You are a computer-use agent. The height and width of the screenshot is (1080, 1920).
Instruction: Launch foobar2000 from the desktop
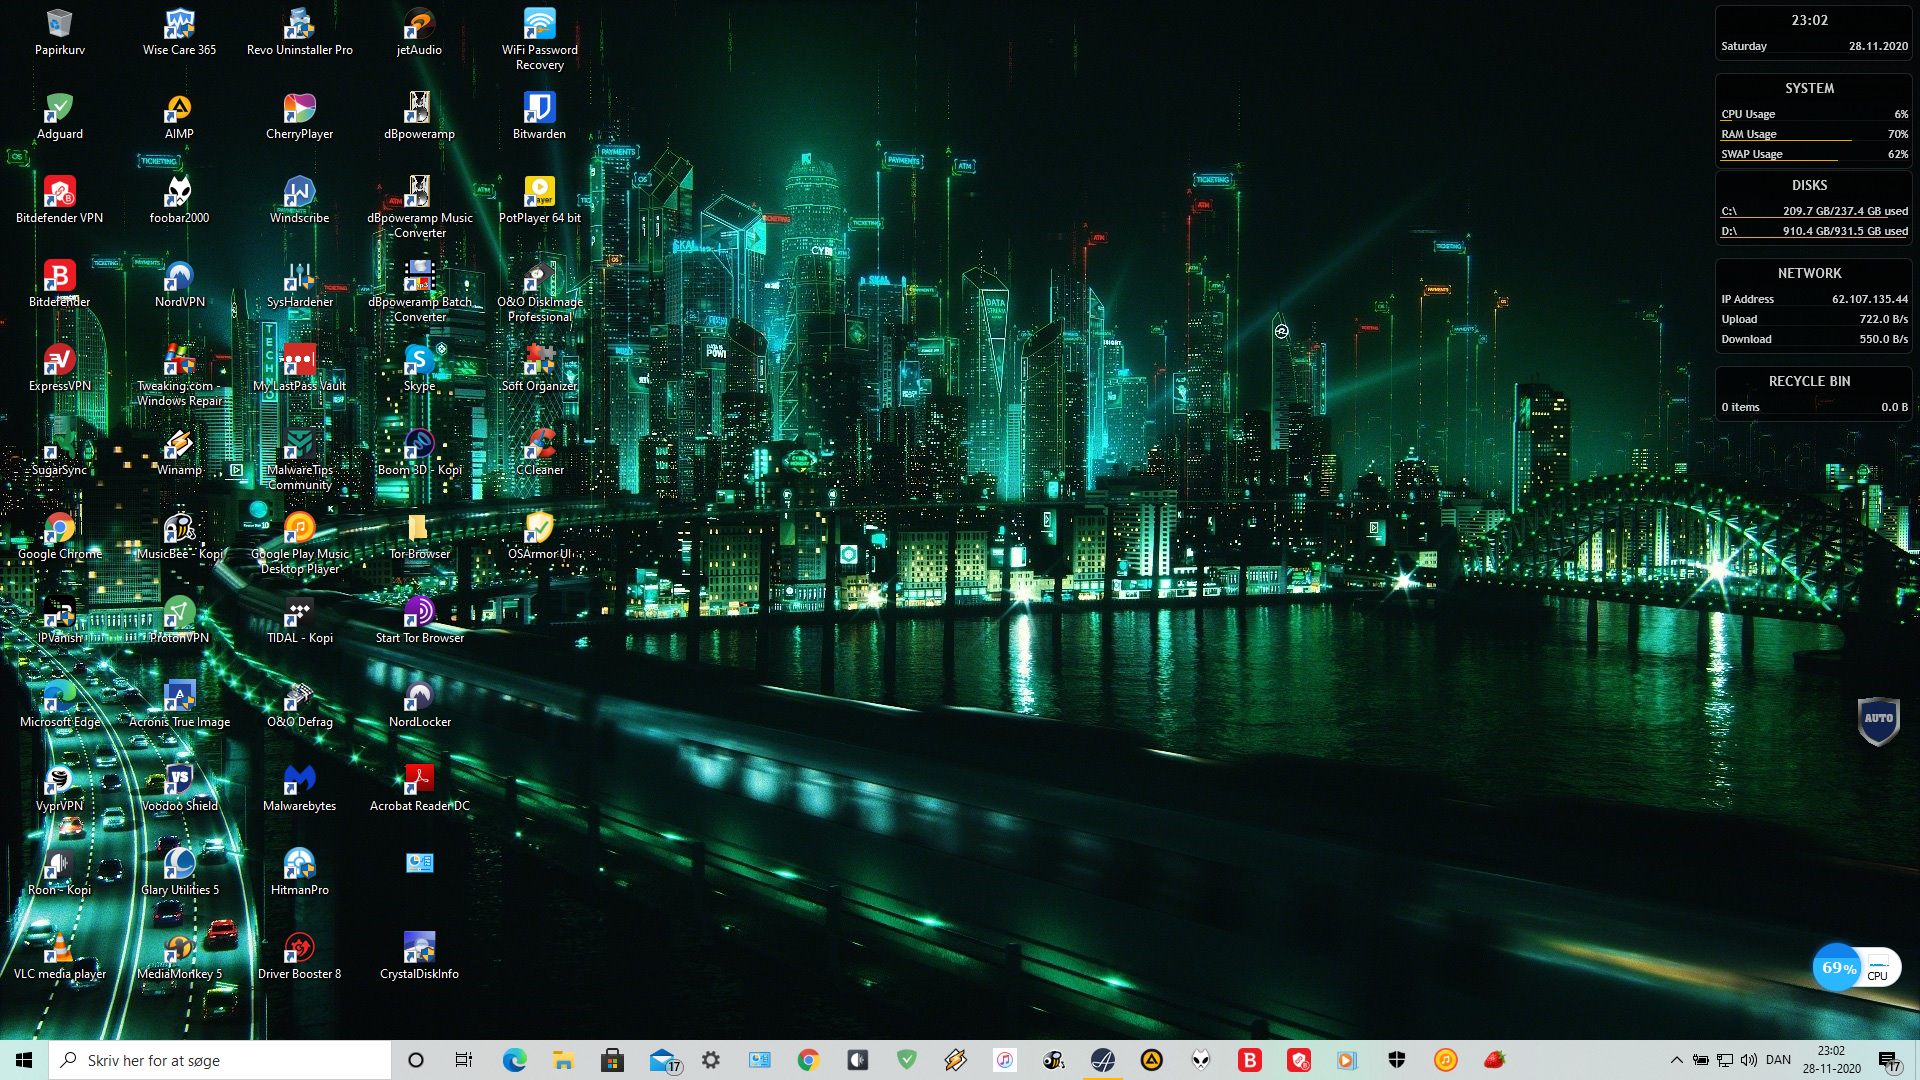[x=179, y=192]
